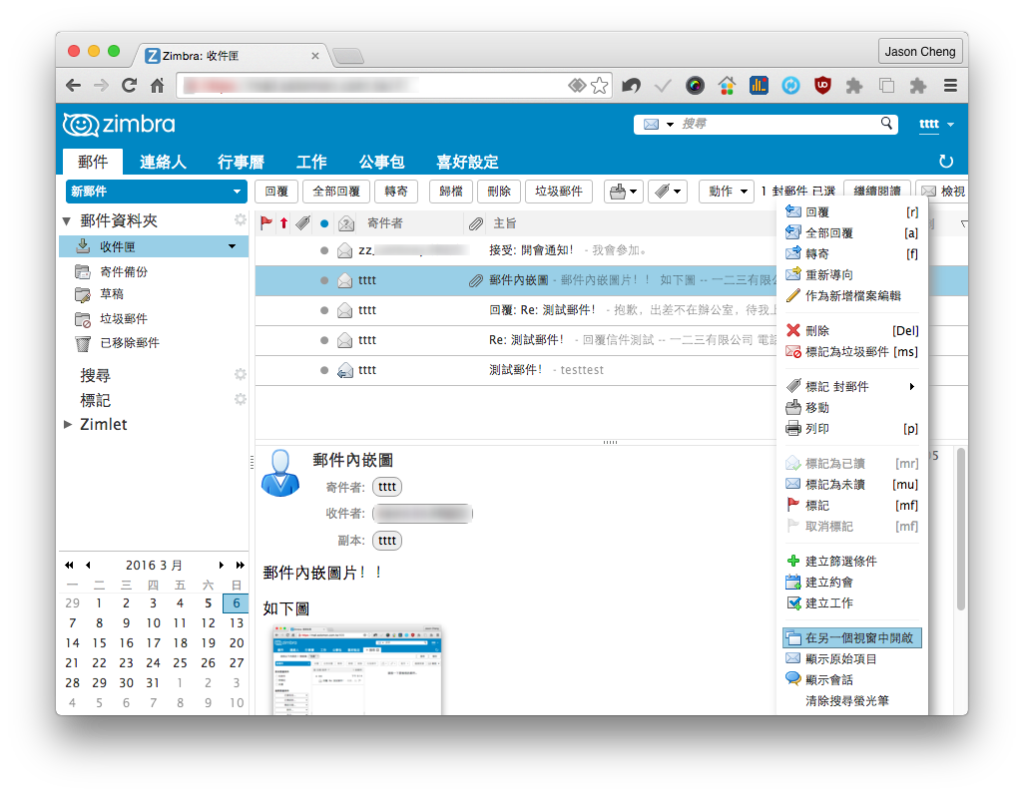Click the 刪除 toolbar button
1024x795 pixels.
pos(498,191)
